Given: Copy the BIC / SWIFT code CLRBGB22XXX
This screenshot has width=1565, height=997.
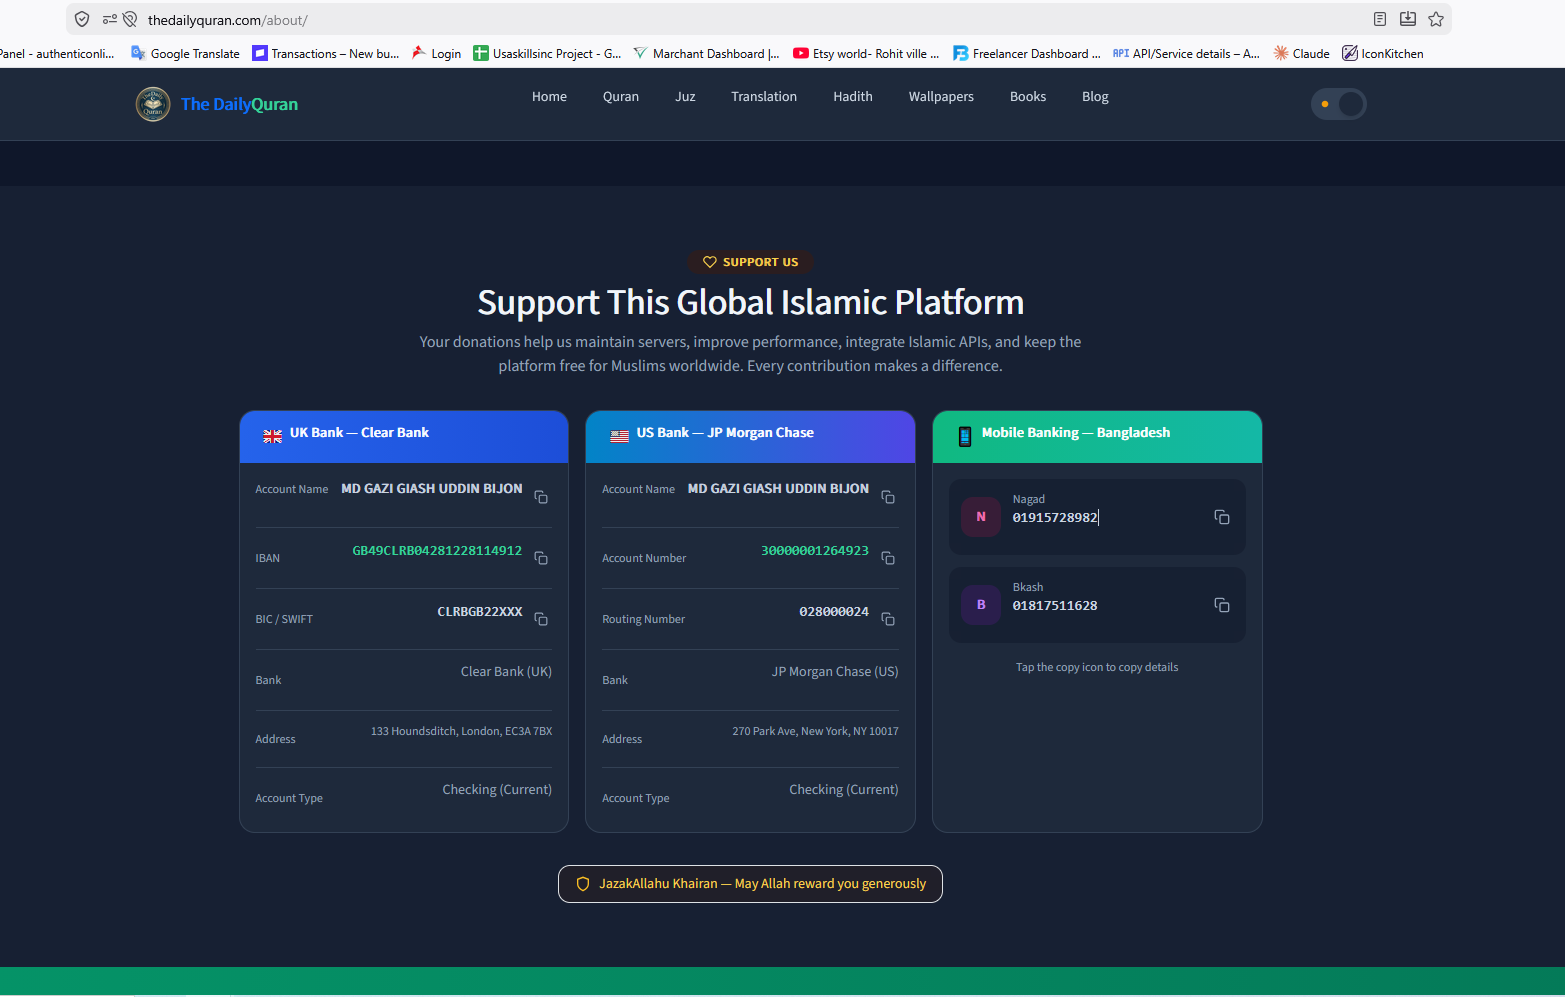Looking at the screenshot, I should pyautogui.click(x=541, y=619).
